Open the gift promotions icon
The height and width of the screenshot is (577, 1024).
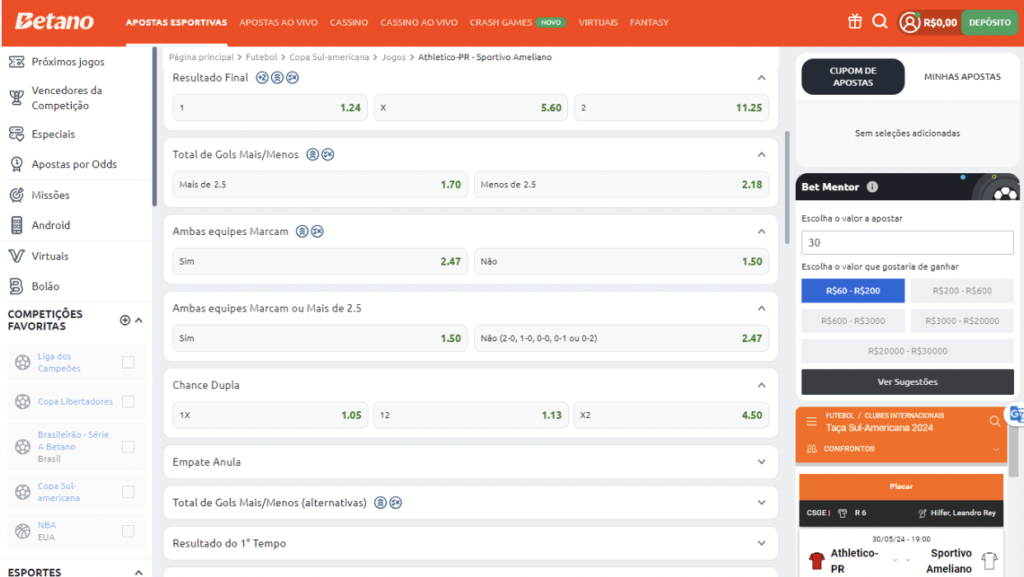pyautogui.click(x=855, y=22)
